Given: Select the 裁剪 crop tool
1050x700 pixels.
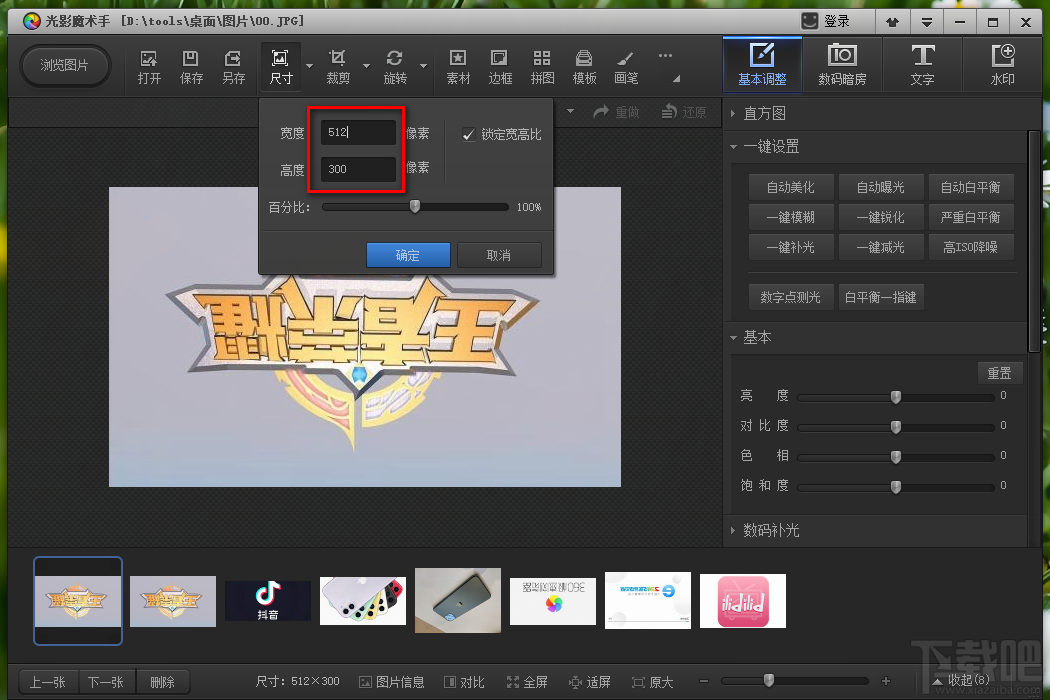Looking at the screenshot, I should (x=338, y=66).
